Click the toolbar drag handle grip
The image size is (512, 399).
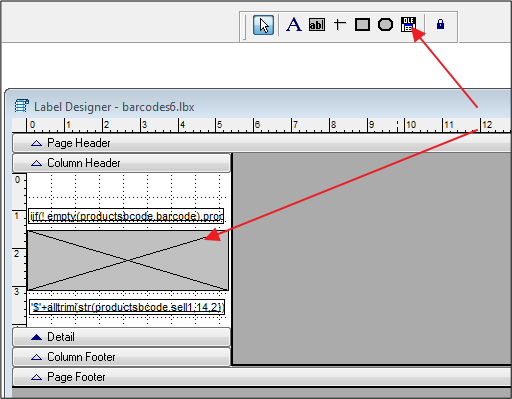(x=245, y=26)
